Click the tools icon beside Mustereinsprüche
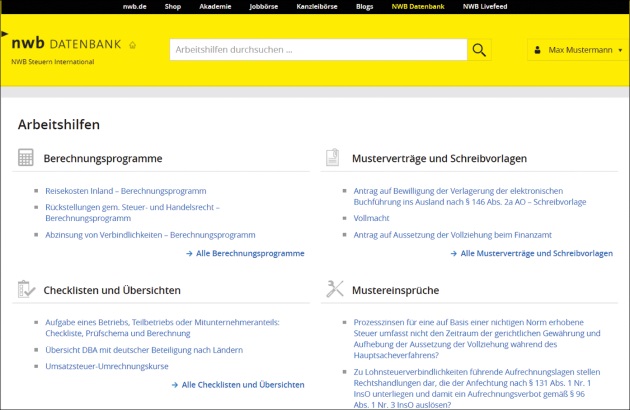 coord(334,289)
